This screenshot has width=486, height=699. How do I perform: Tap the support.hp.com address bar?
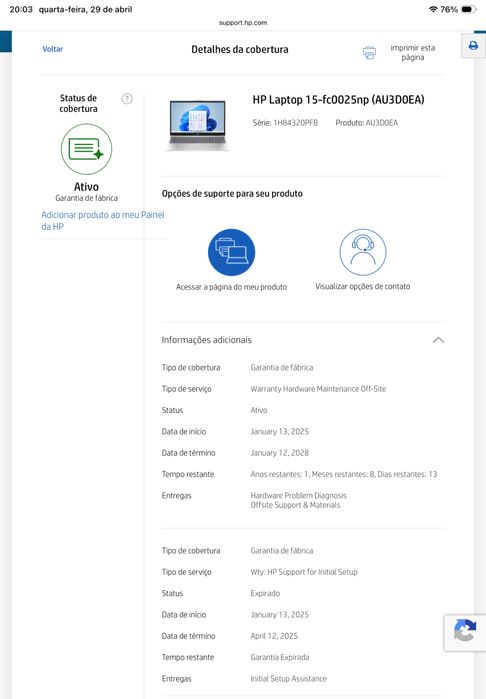click(243, 23)
